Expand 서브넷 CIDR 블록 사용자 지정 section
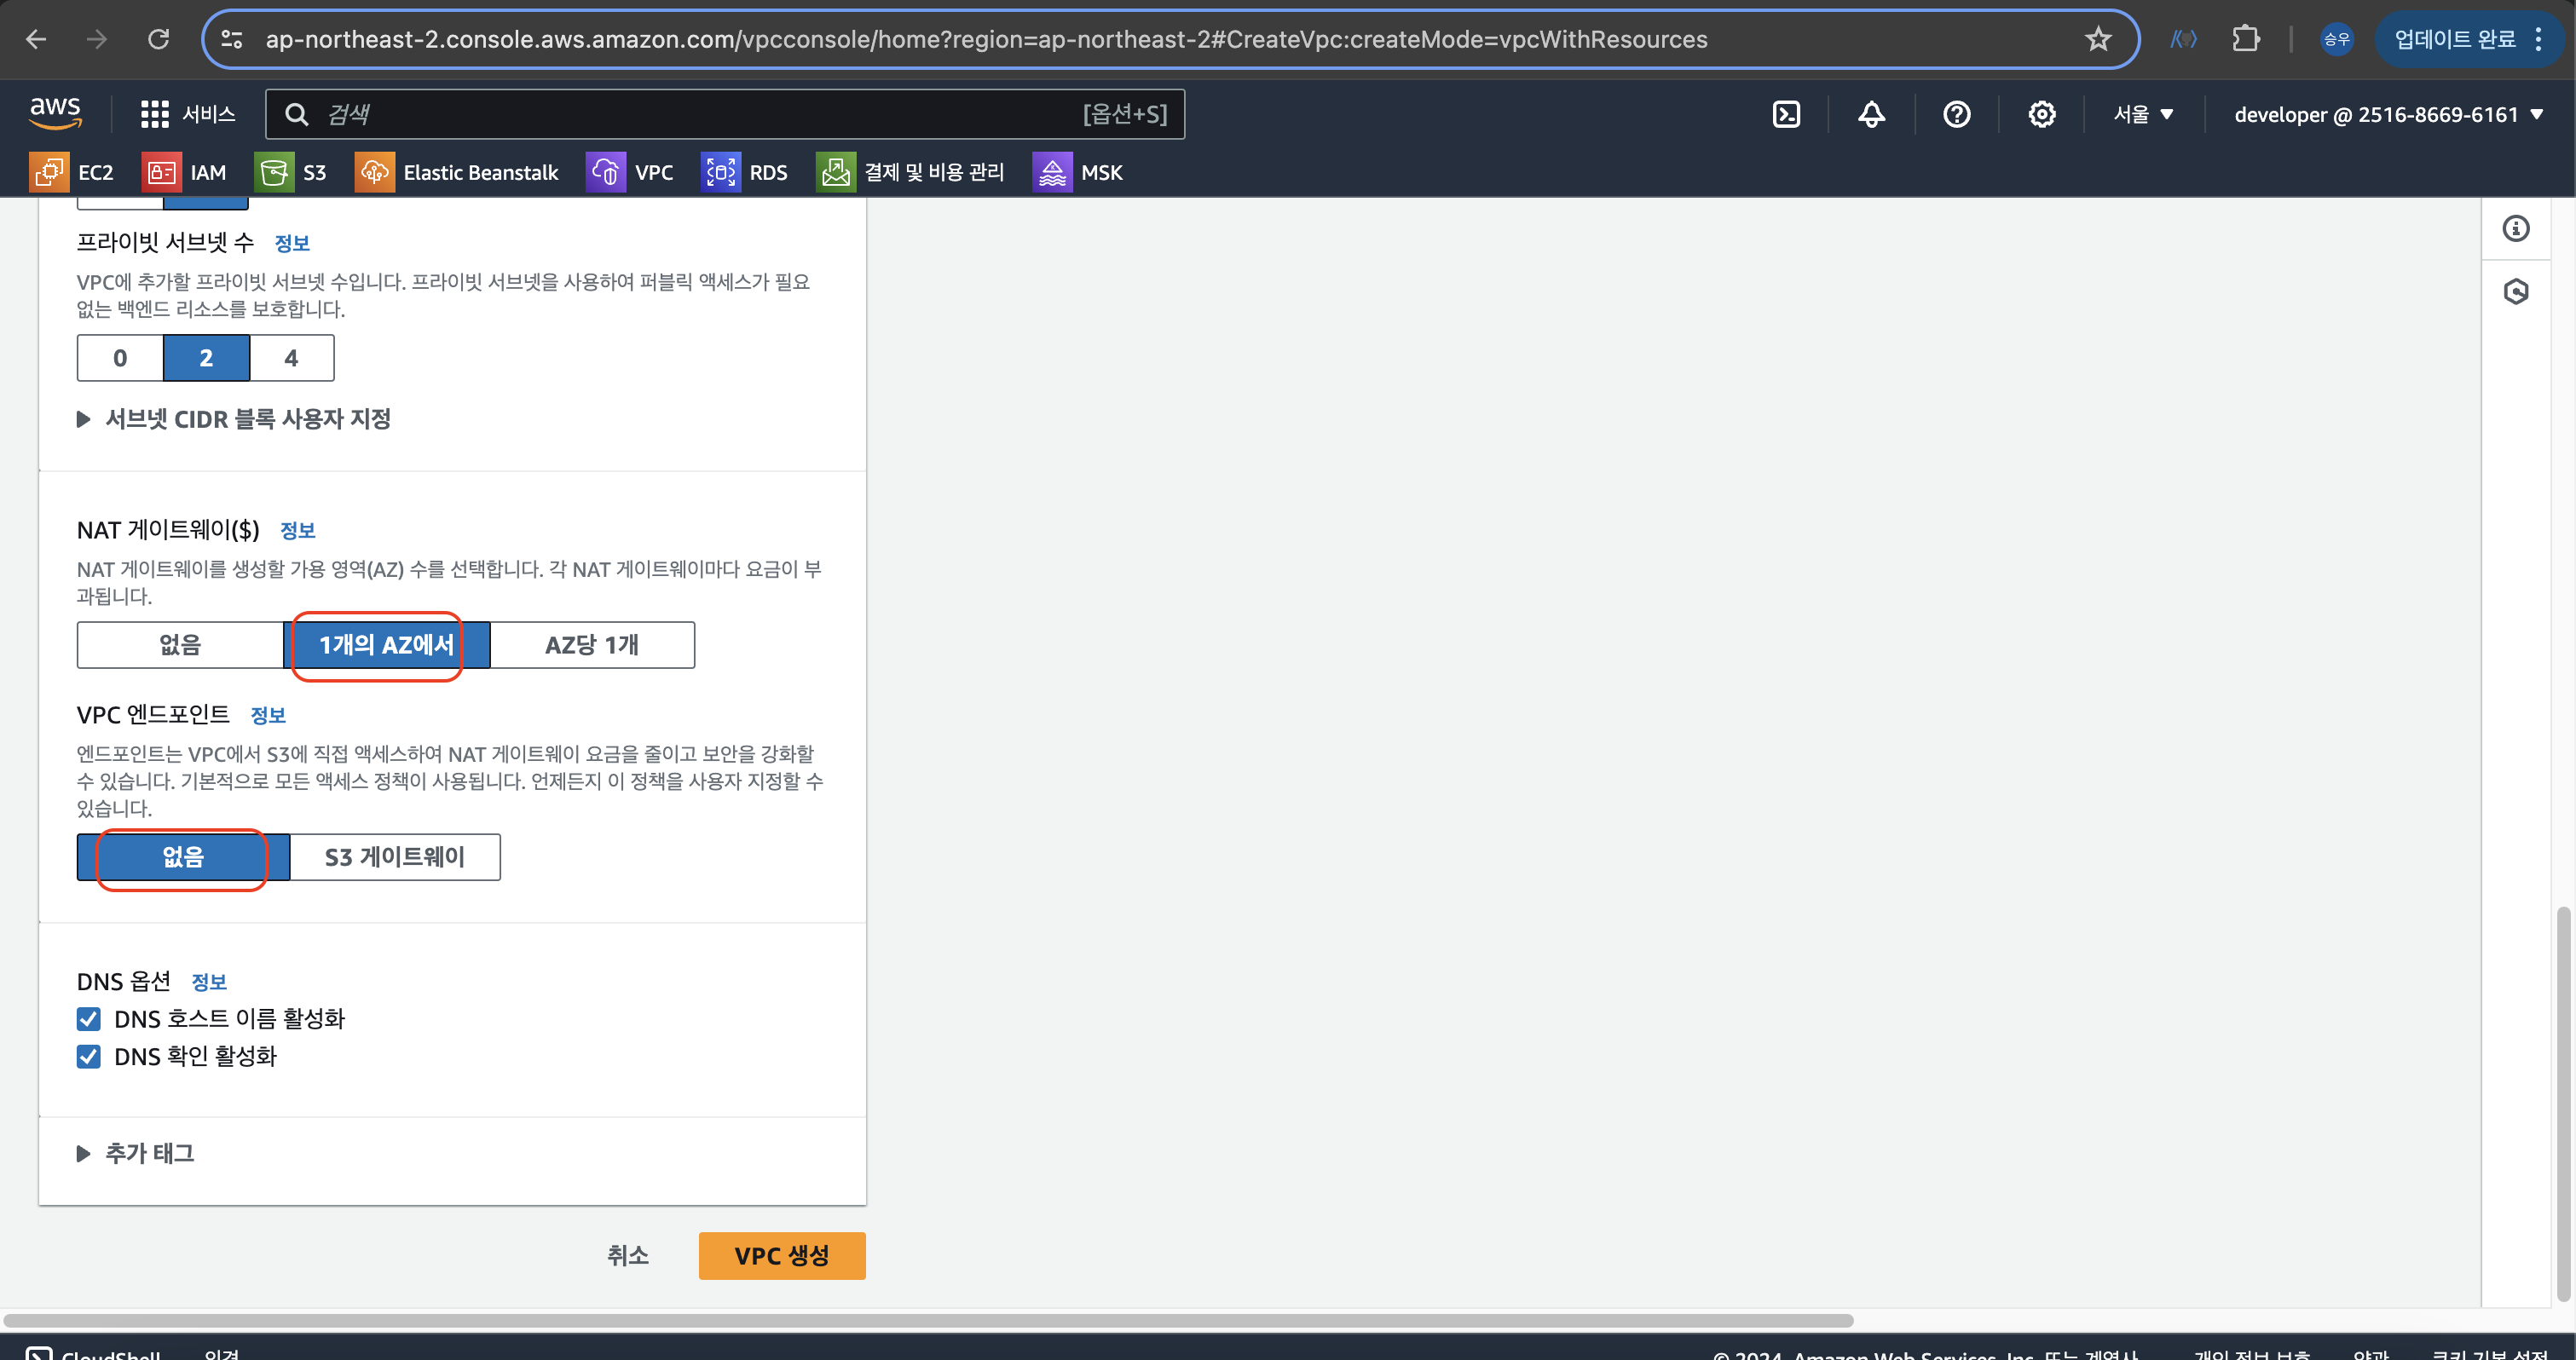 coord(234,418)
